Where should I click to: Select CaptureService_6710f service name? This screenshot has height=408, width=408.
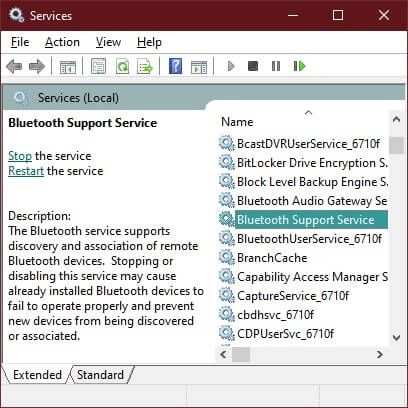[293, 296]
